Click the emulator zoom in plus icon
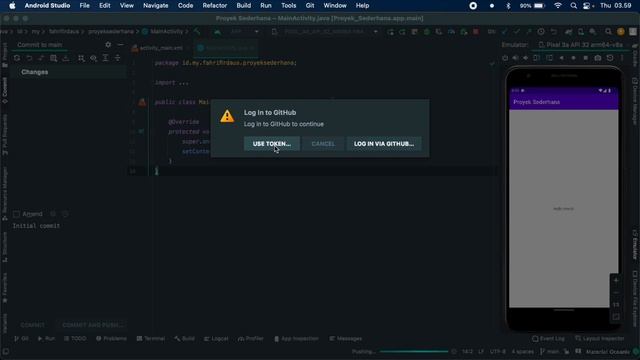The width and height of the screenshot is (640, 360). point(616,280)
